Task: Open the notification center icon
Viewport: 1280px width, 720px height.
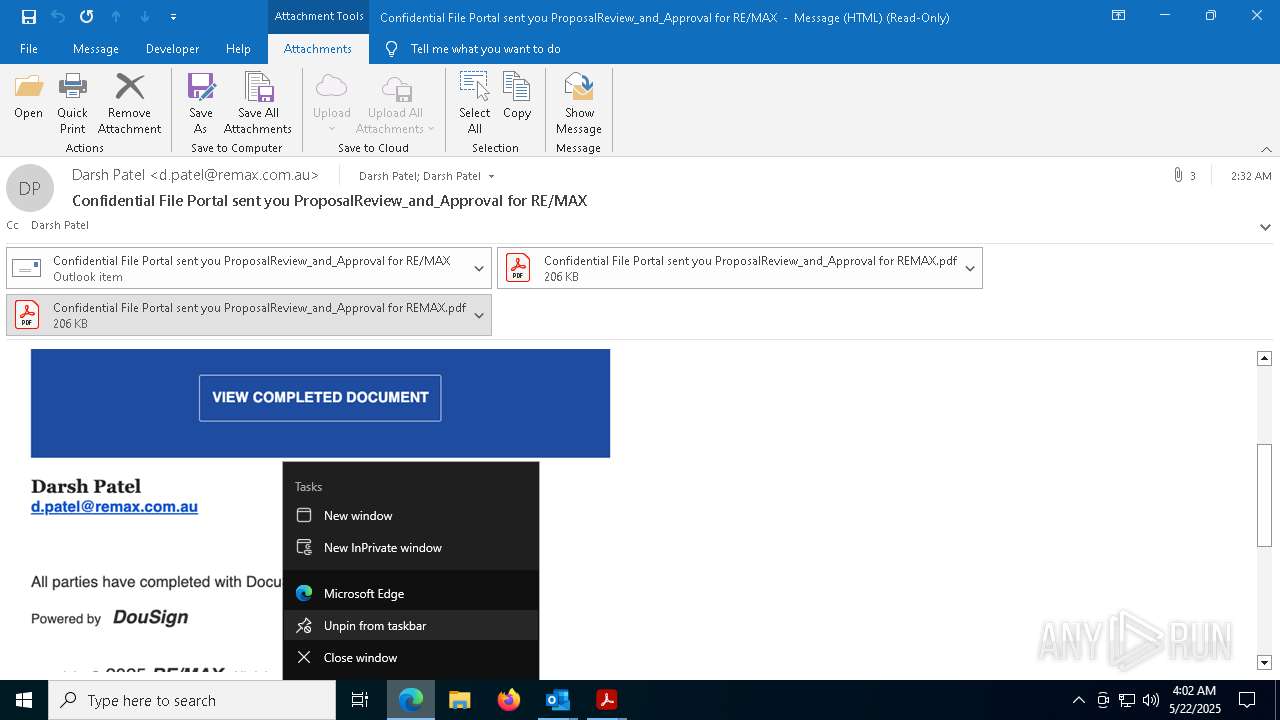Action: (1247, 700)
